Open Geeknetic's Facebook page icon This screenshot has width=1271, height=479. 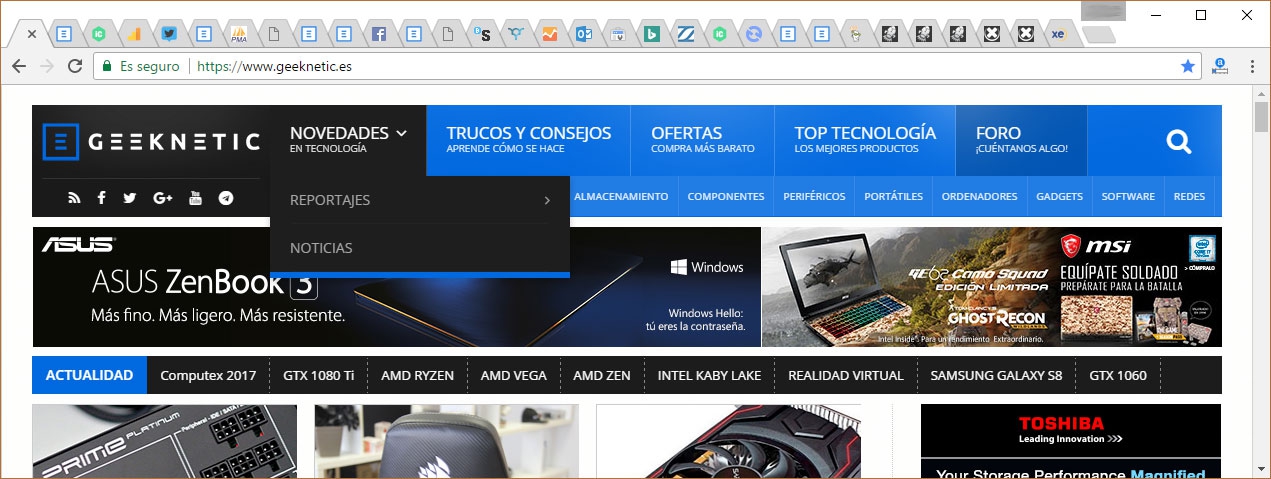[x=101, y=198]
